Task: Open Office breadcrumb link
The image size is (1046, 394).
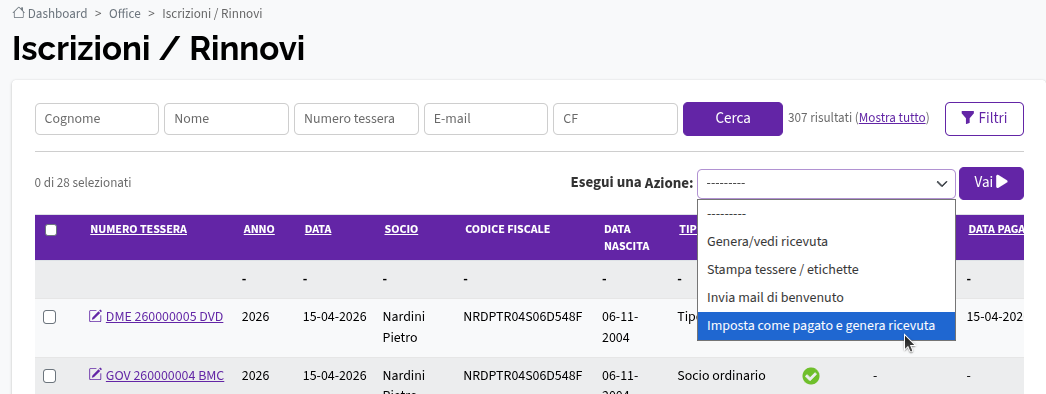Action: pos(125,13)
